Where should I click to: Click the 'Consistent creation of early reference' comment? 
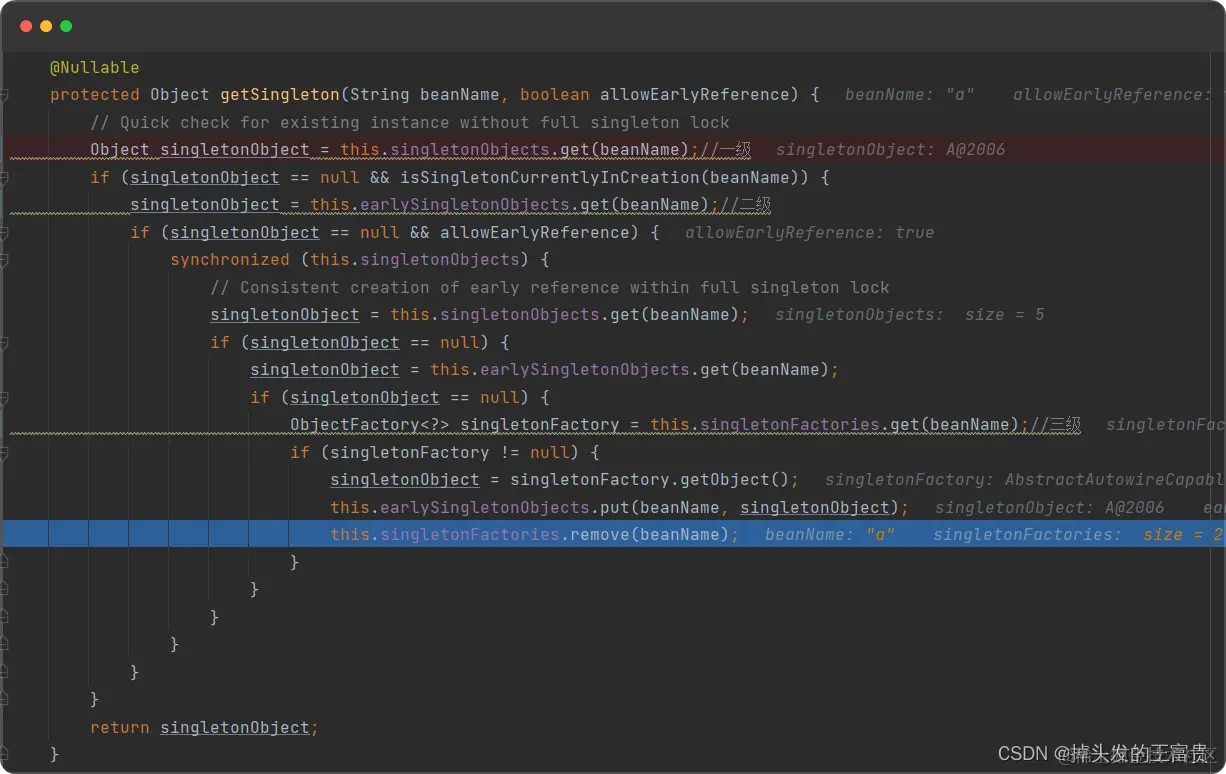tap(550, 287)
